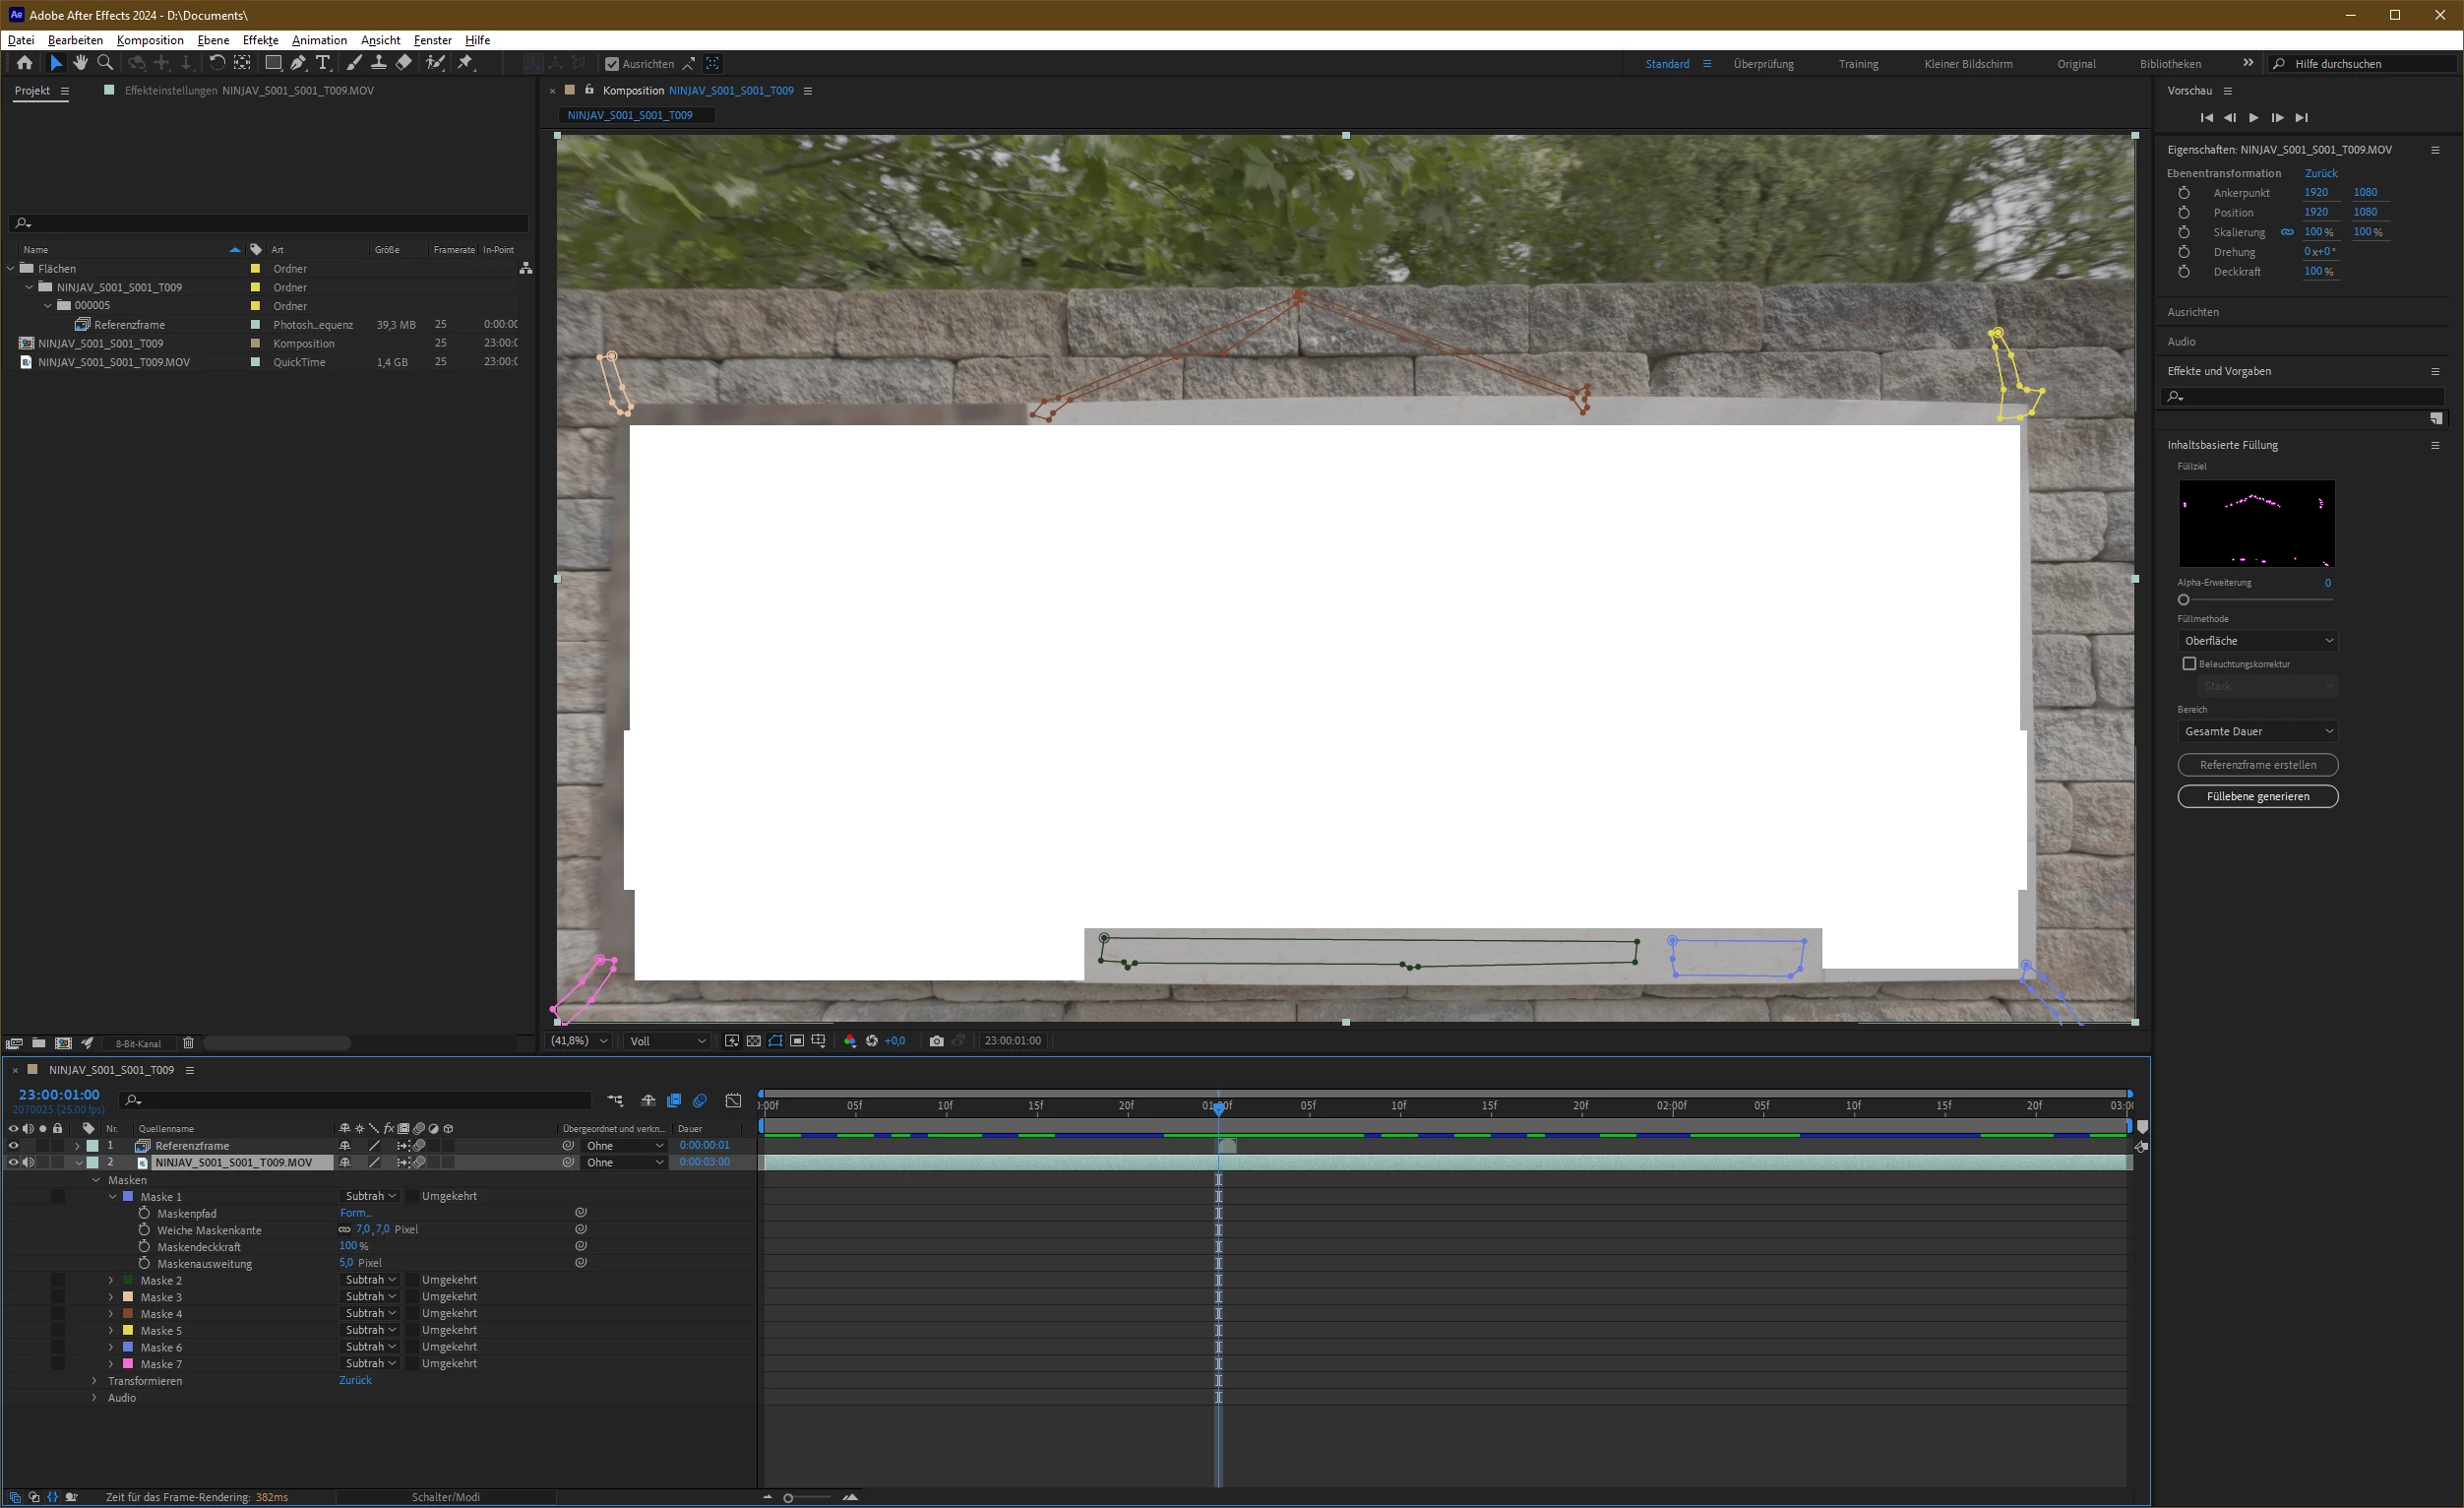Take a snapshot with camera icon
The height and width of the screenshot is (1508, 2464).
(x=936, y=1041)
